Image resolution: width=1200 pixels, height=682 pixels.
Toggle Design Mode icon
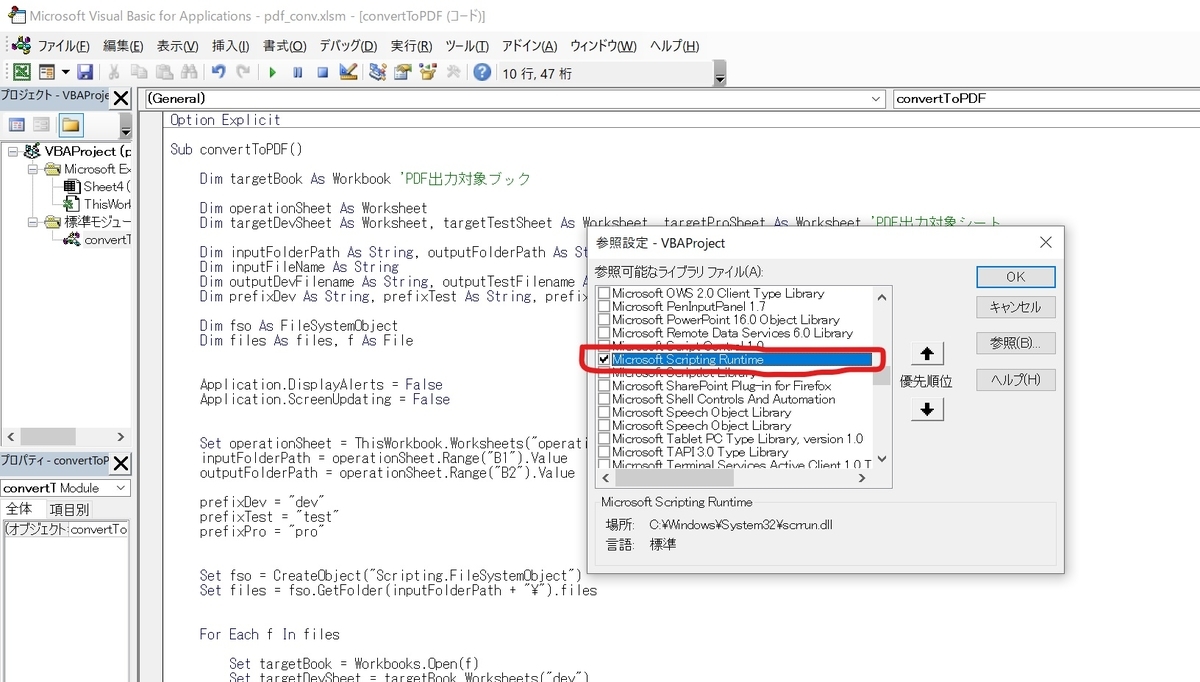(x=348, y=72)
